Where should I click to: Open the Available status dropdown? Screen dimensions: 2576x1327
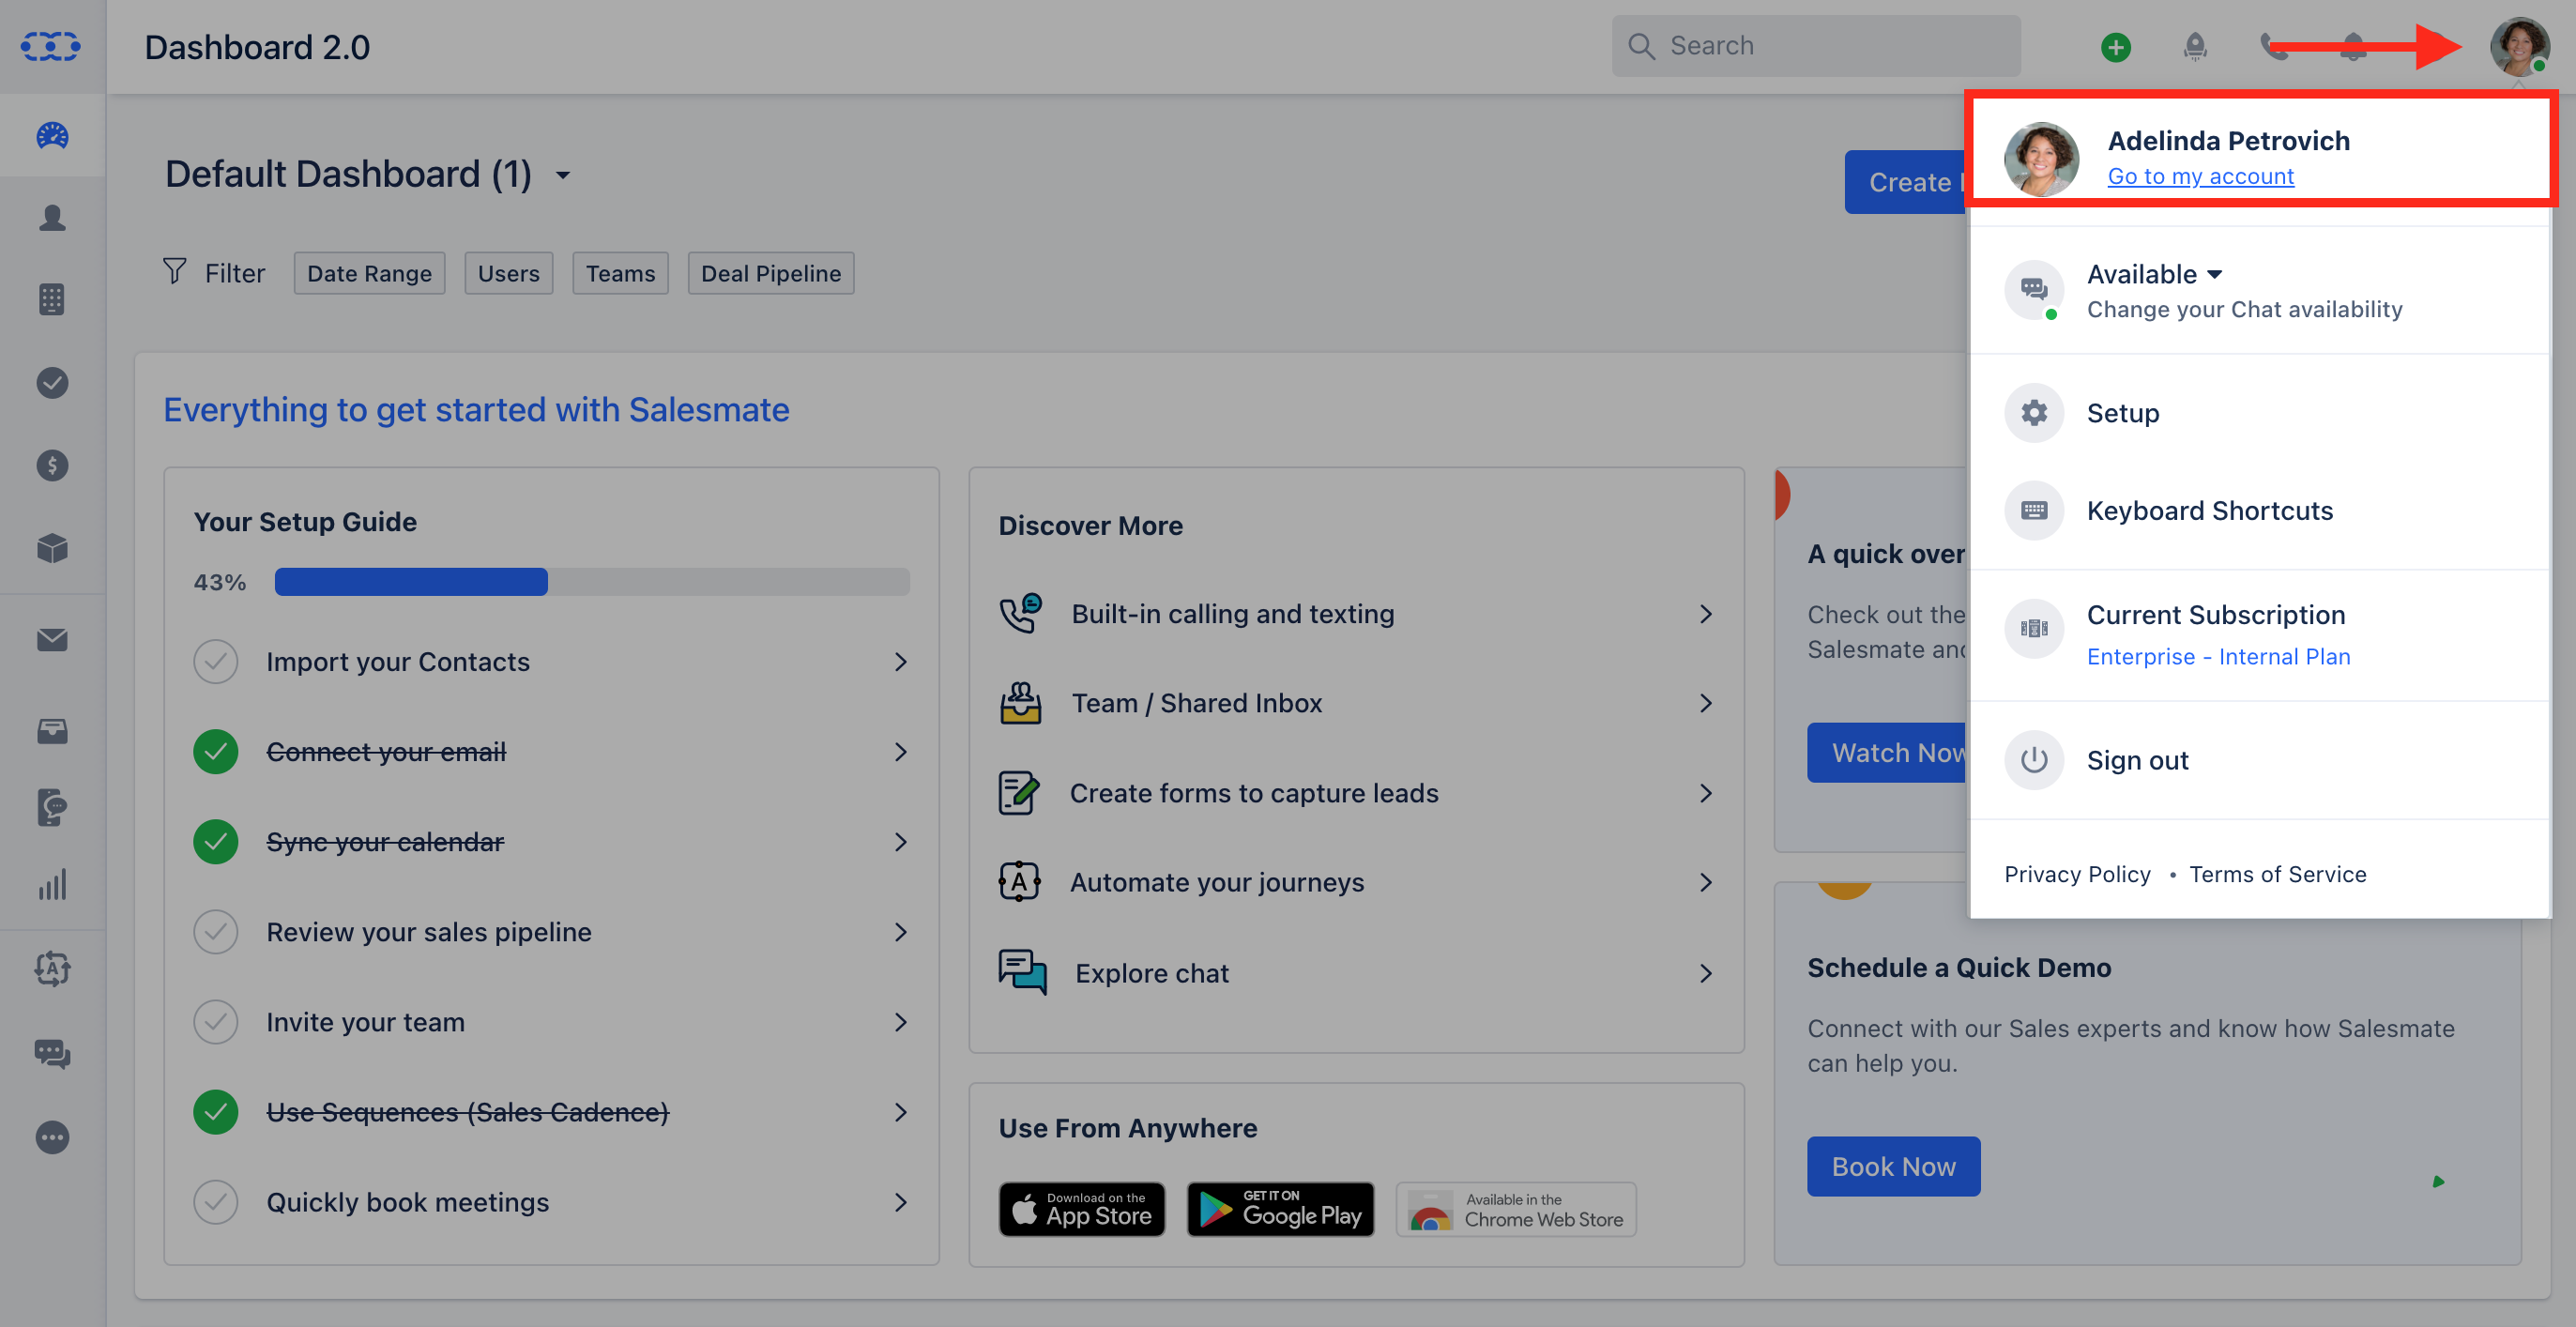tap(2154, 273)
